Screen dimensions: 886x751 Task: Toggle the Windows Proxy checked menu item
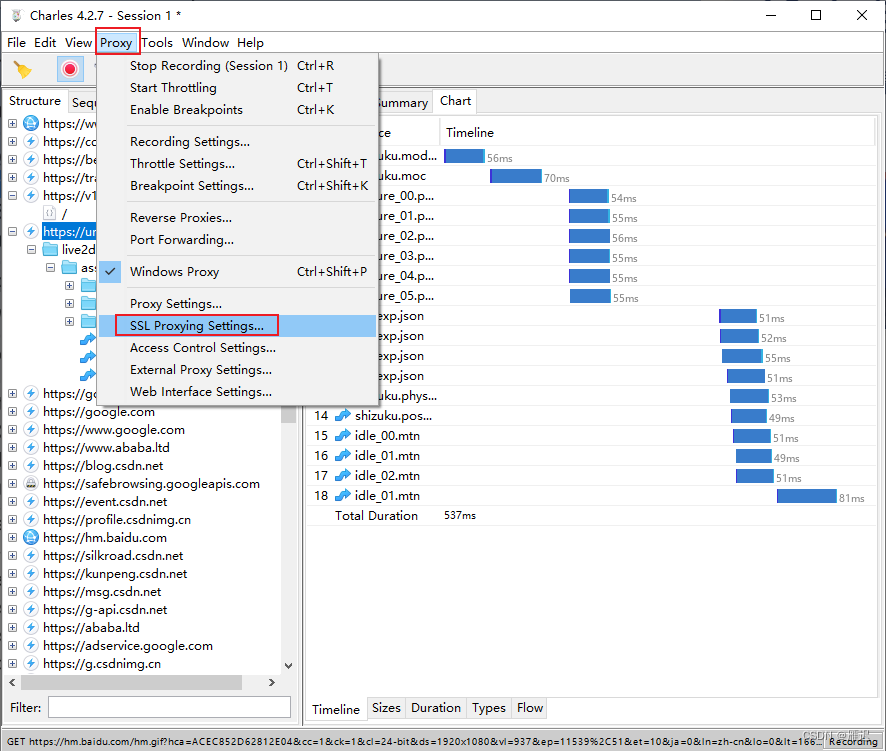tap(237, 272)
